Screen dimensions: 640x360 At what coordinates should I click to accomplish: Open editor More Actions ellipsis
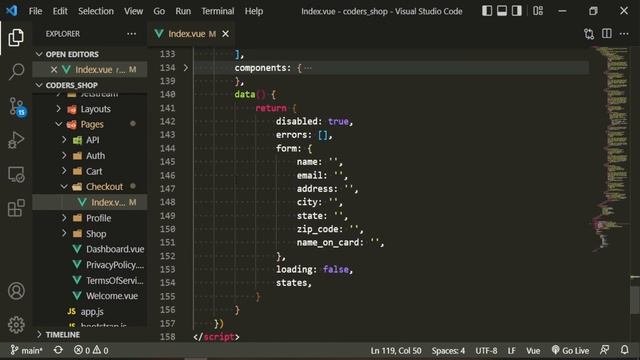pyautogui.click(x=624, y=34)
